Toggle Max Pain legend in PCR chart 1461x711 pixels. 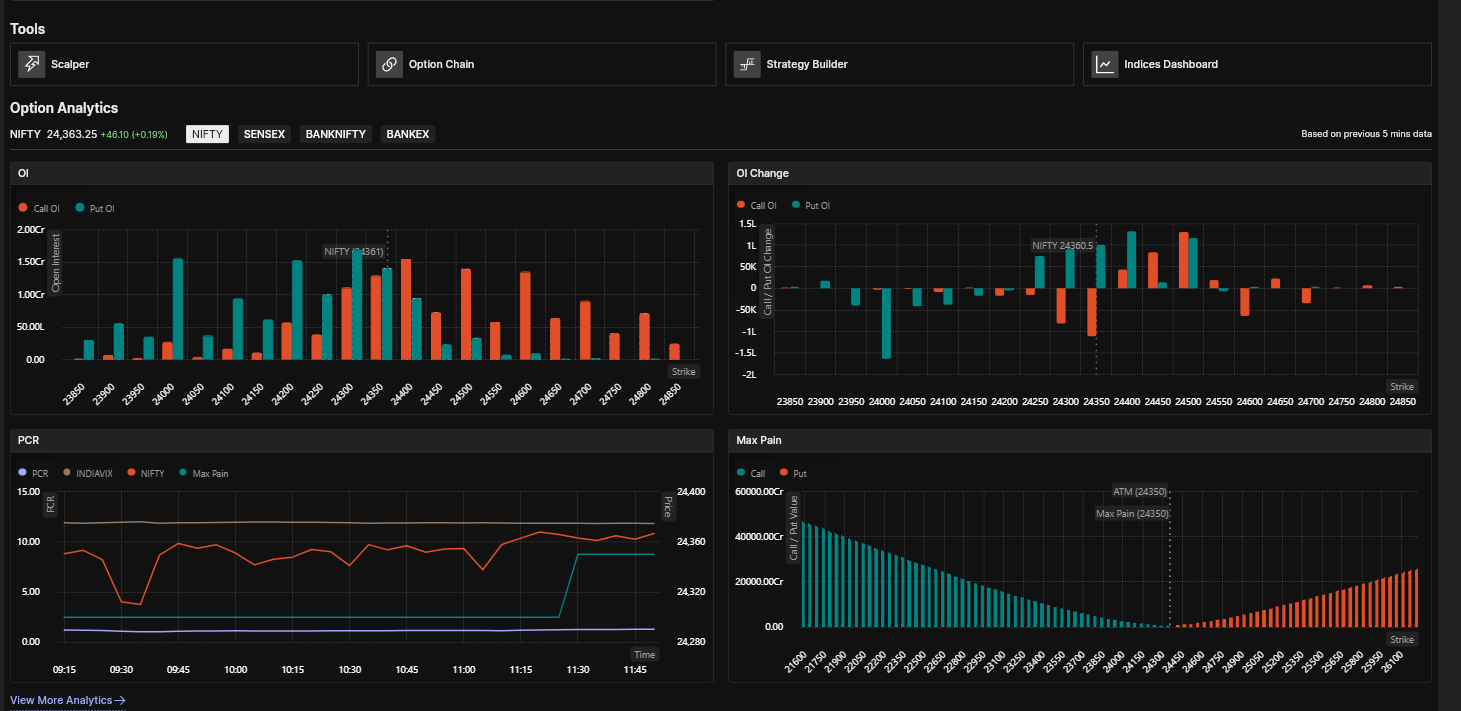(x=203, y=473)
